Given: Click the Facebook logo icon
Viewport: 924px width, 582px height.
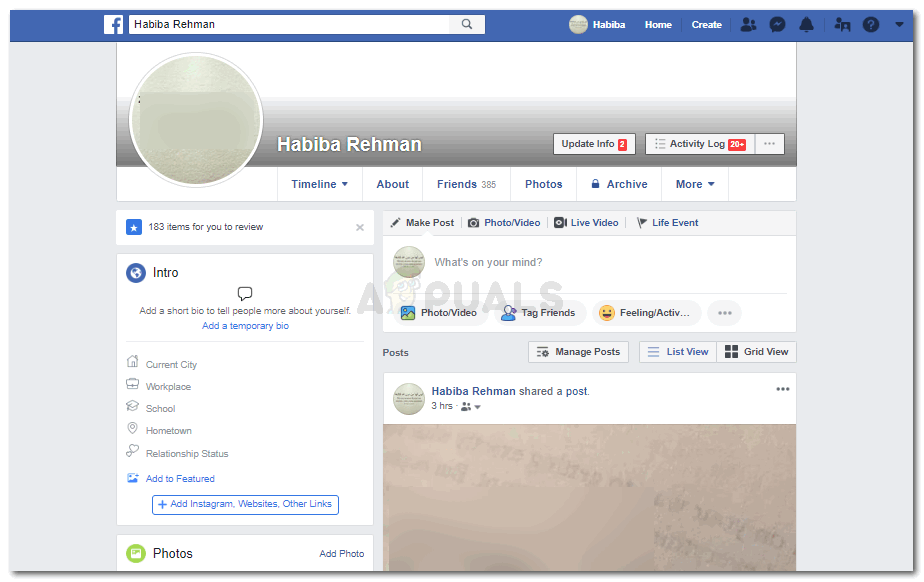Looking at the screenshot, I should coord(113,24).
